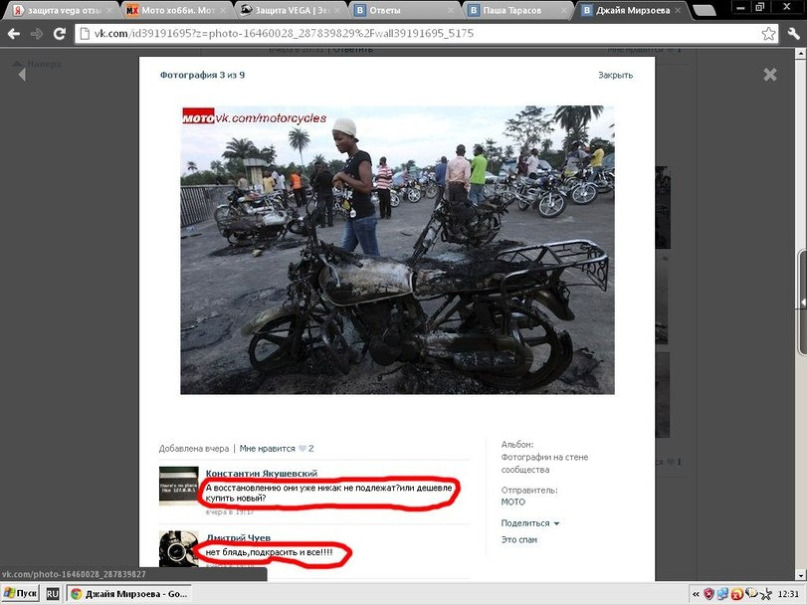Click Дмитрий Чуев's avatar thumbnail

[x=179, y=549]
